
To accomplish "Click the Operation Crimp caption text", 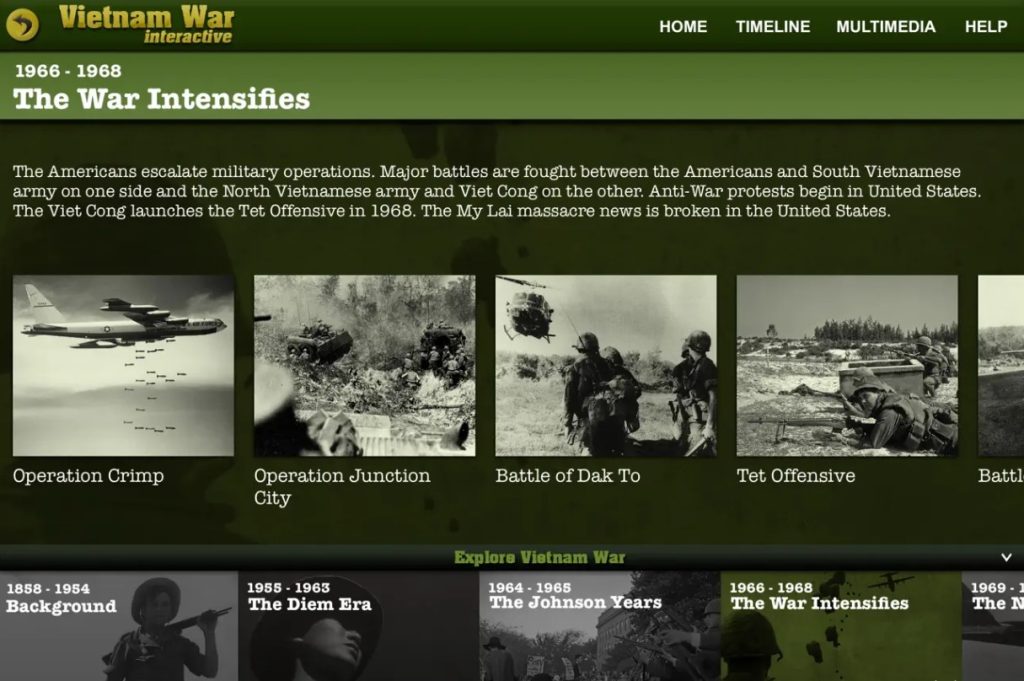I will coord(87,476).
